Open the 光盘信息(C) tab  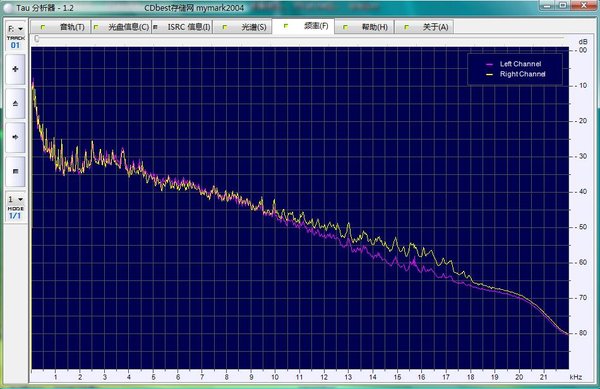coord(121,27)
